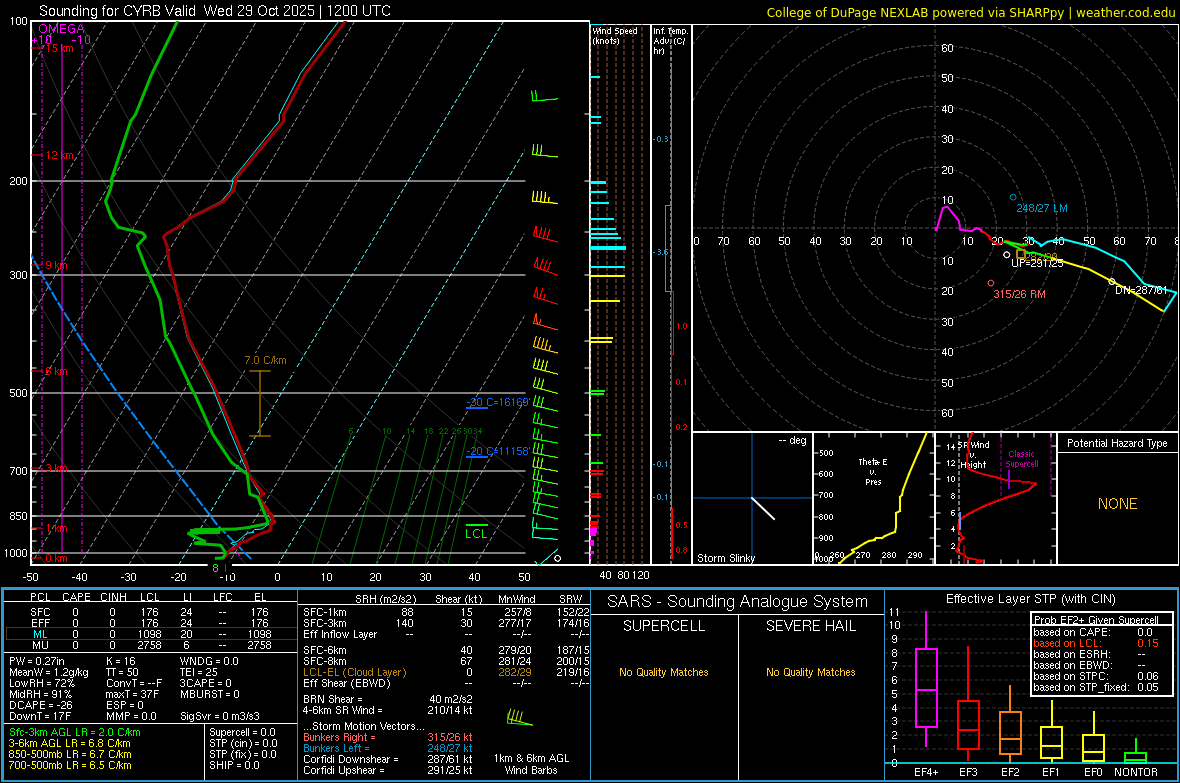The height and width of the screenshot is (783, 1180).
Task: Click the 248/27 LM hodograph label
Action: [x=1042, y=208]
